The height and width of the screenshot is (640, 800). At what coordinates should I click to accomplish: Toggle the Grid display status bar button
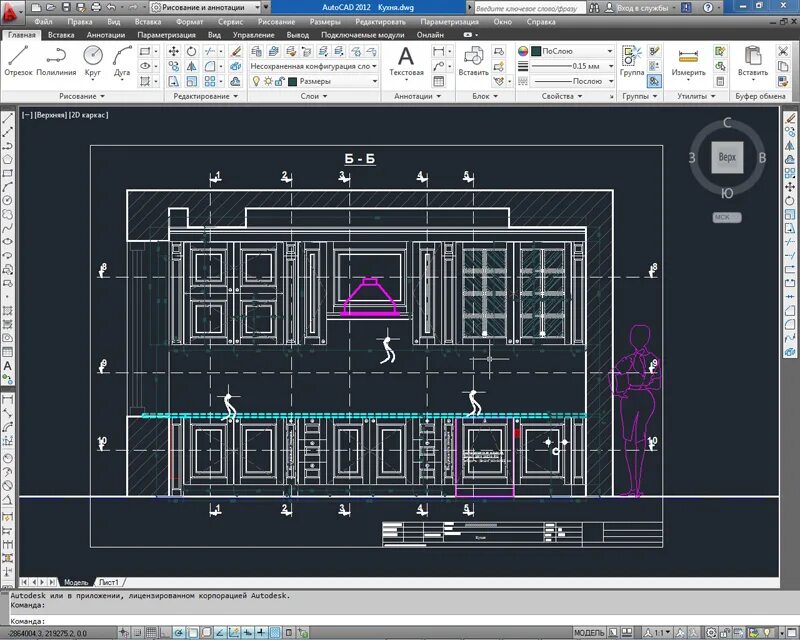coord(151,633)
